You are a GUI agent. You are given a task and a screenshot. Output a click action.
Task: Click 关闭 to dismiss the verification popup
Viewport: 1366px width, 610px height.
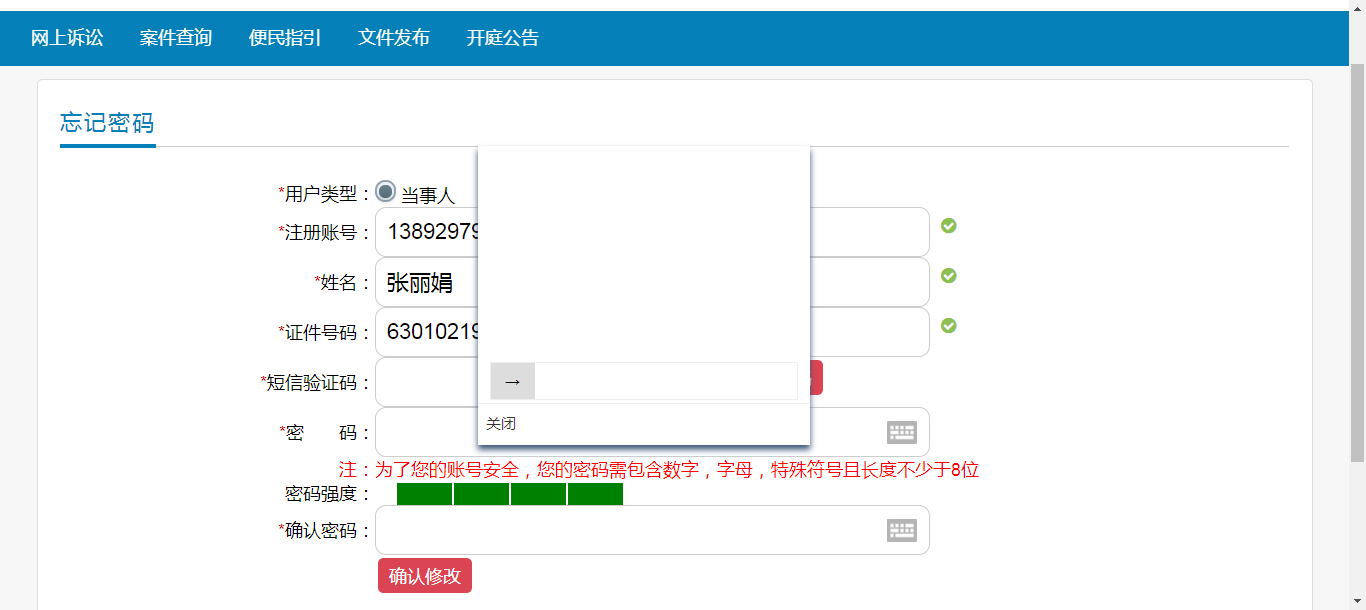(501, 424)
